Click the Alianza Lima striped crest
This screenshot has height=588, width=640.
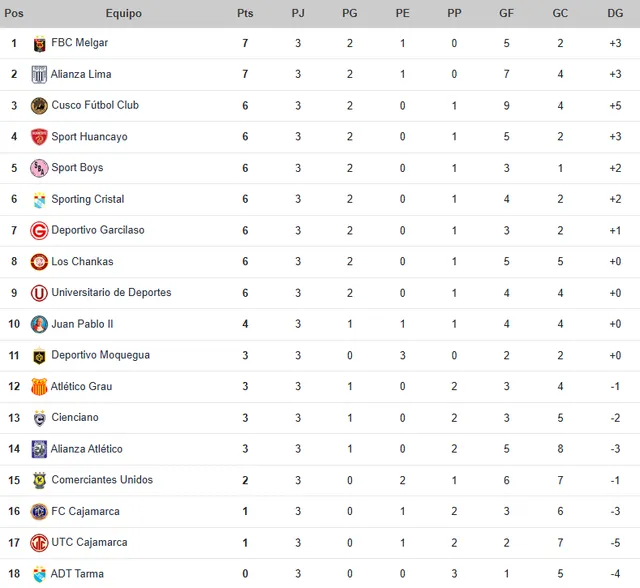point(39,75)
